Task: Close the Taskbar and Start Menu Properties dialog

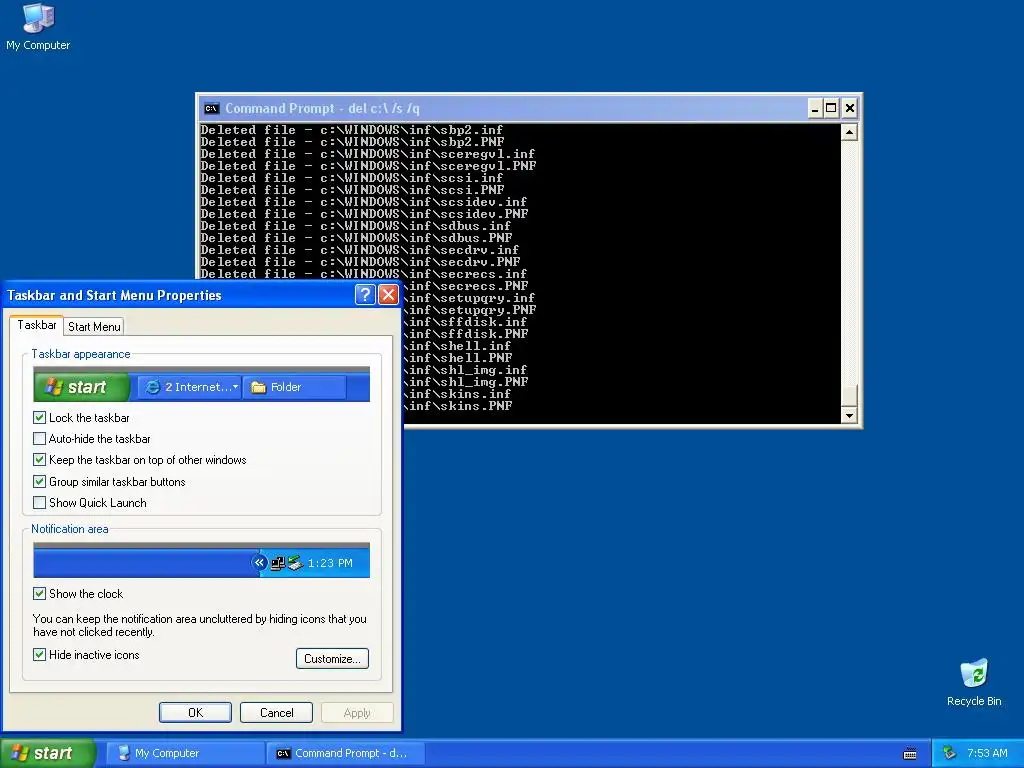Action: 389,295
